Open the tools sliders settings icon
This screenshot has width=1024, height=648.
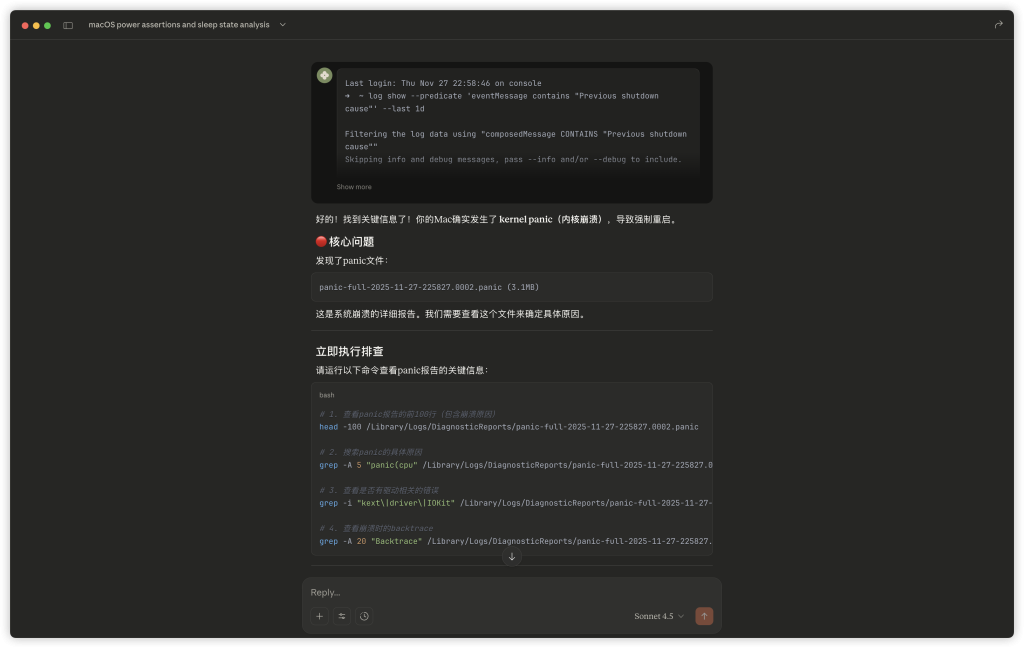click(x=342, y=616)
